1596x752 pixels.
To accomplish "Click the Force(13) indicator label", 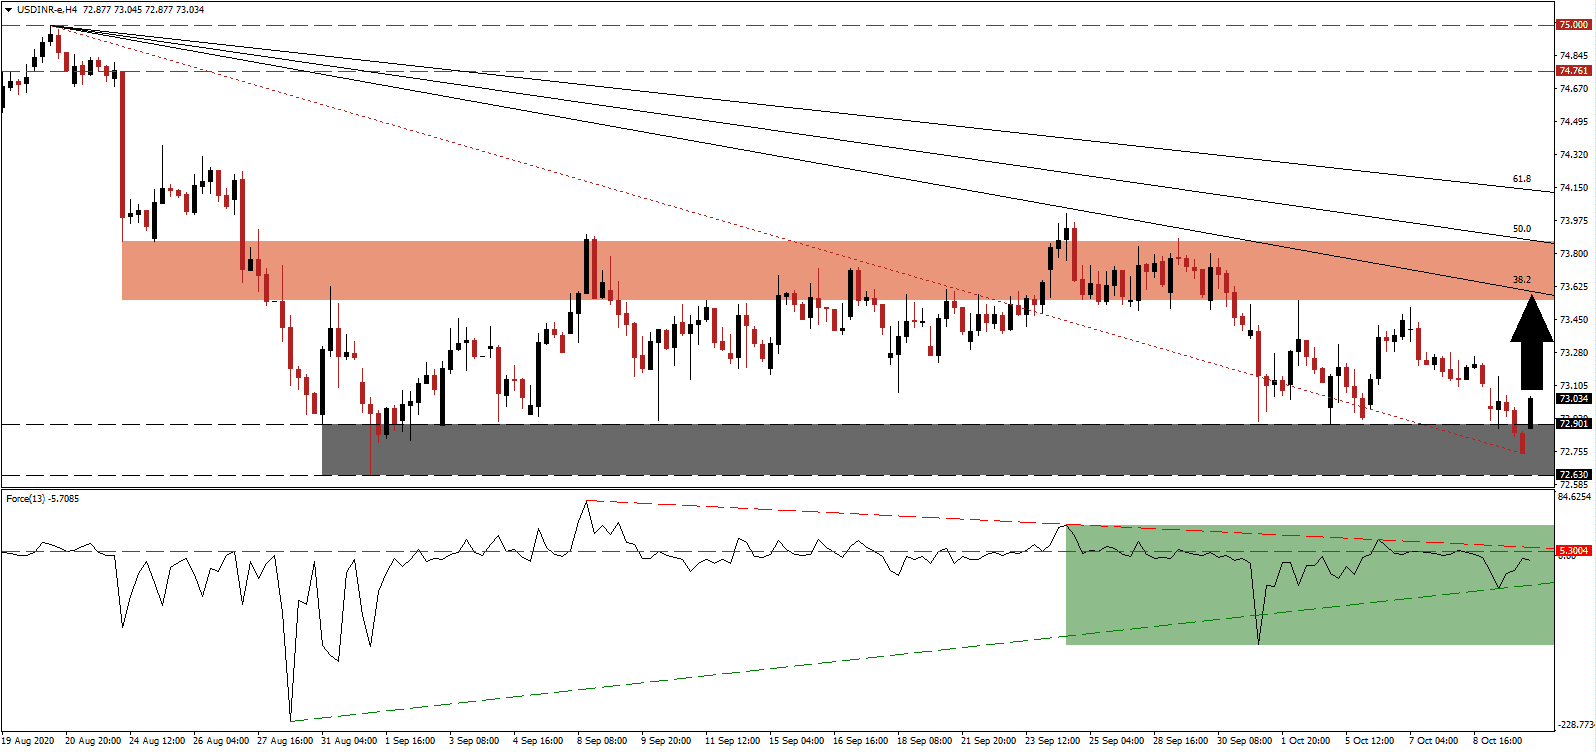I will coord(43,498).
